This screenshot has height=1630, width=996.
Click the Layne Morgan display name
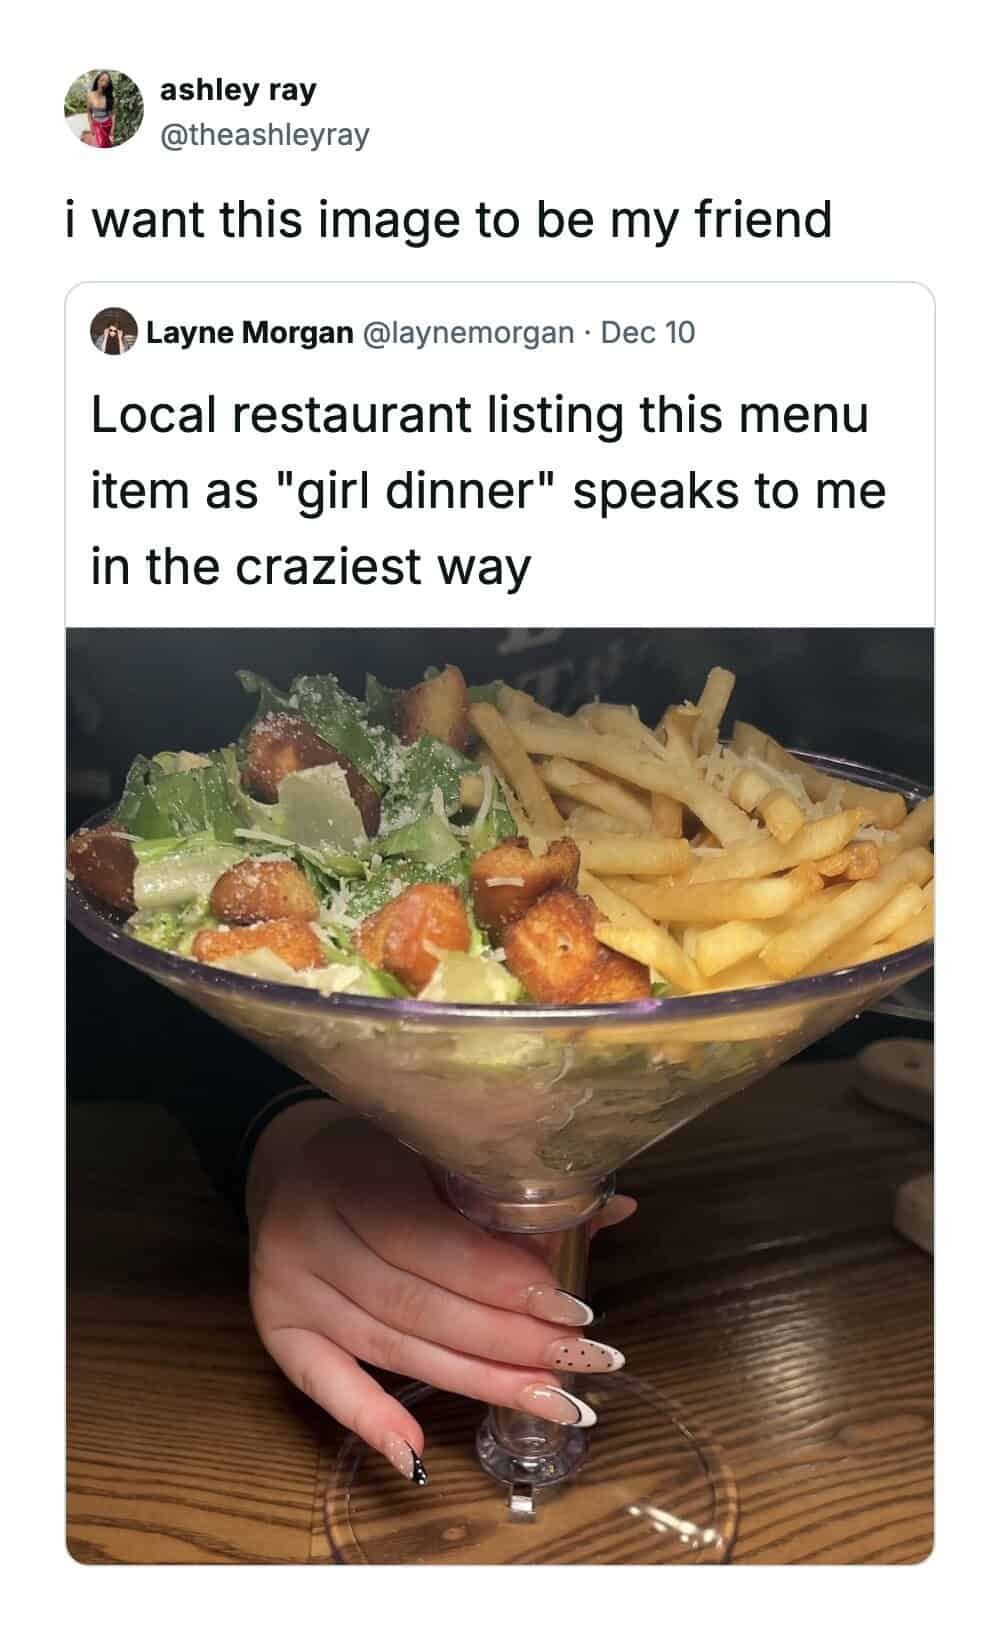[249, 333]
